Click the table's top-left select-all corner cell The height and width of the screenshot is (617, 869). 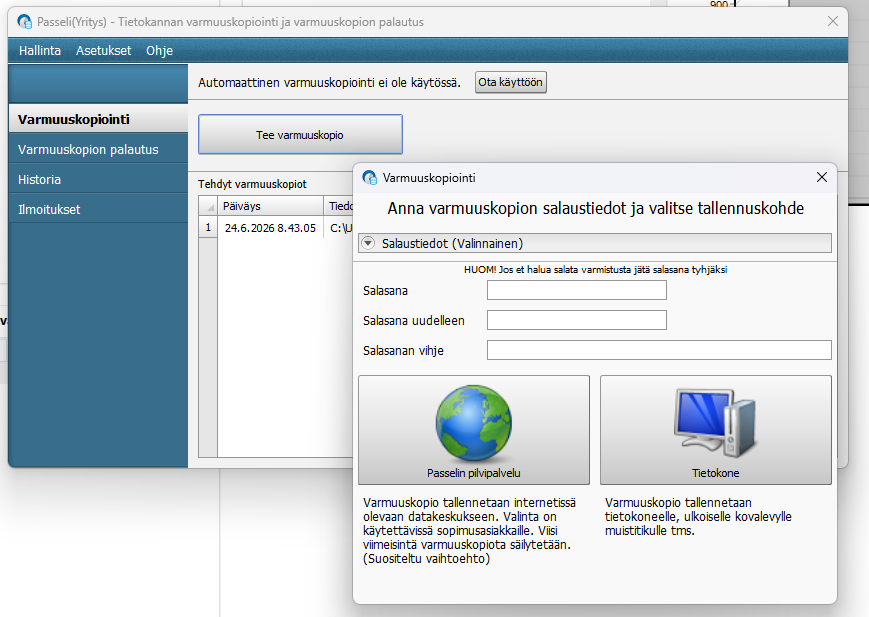click(x=208, y=206)
